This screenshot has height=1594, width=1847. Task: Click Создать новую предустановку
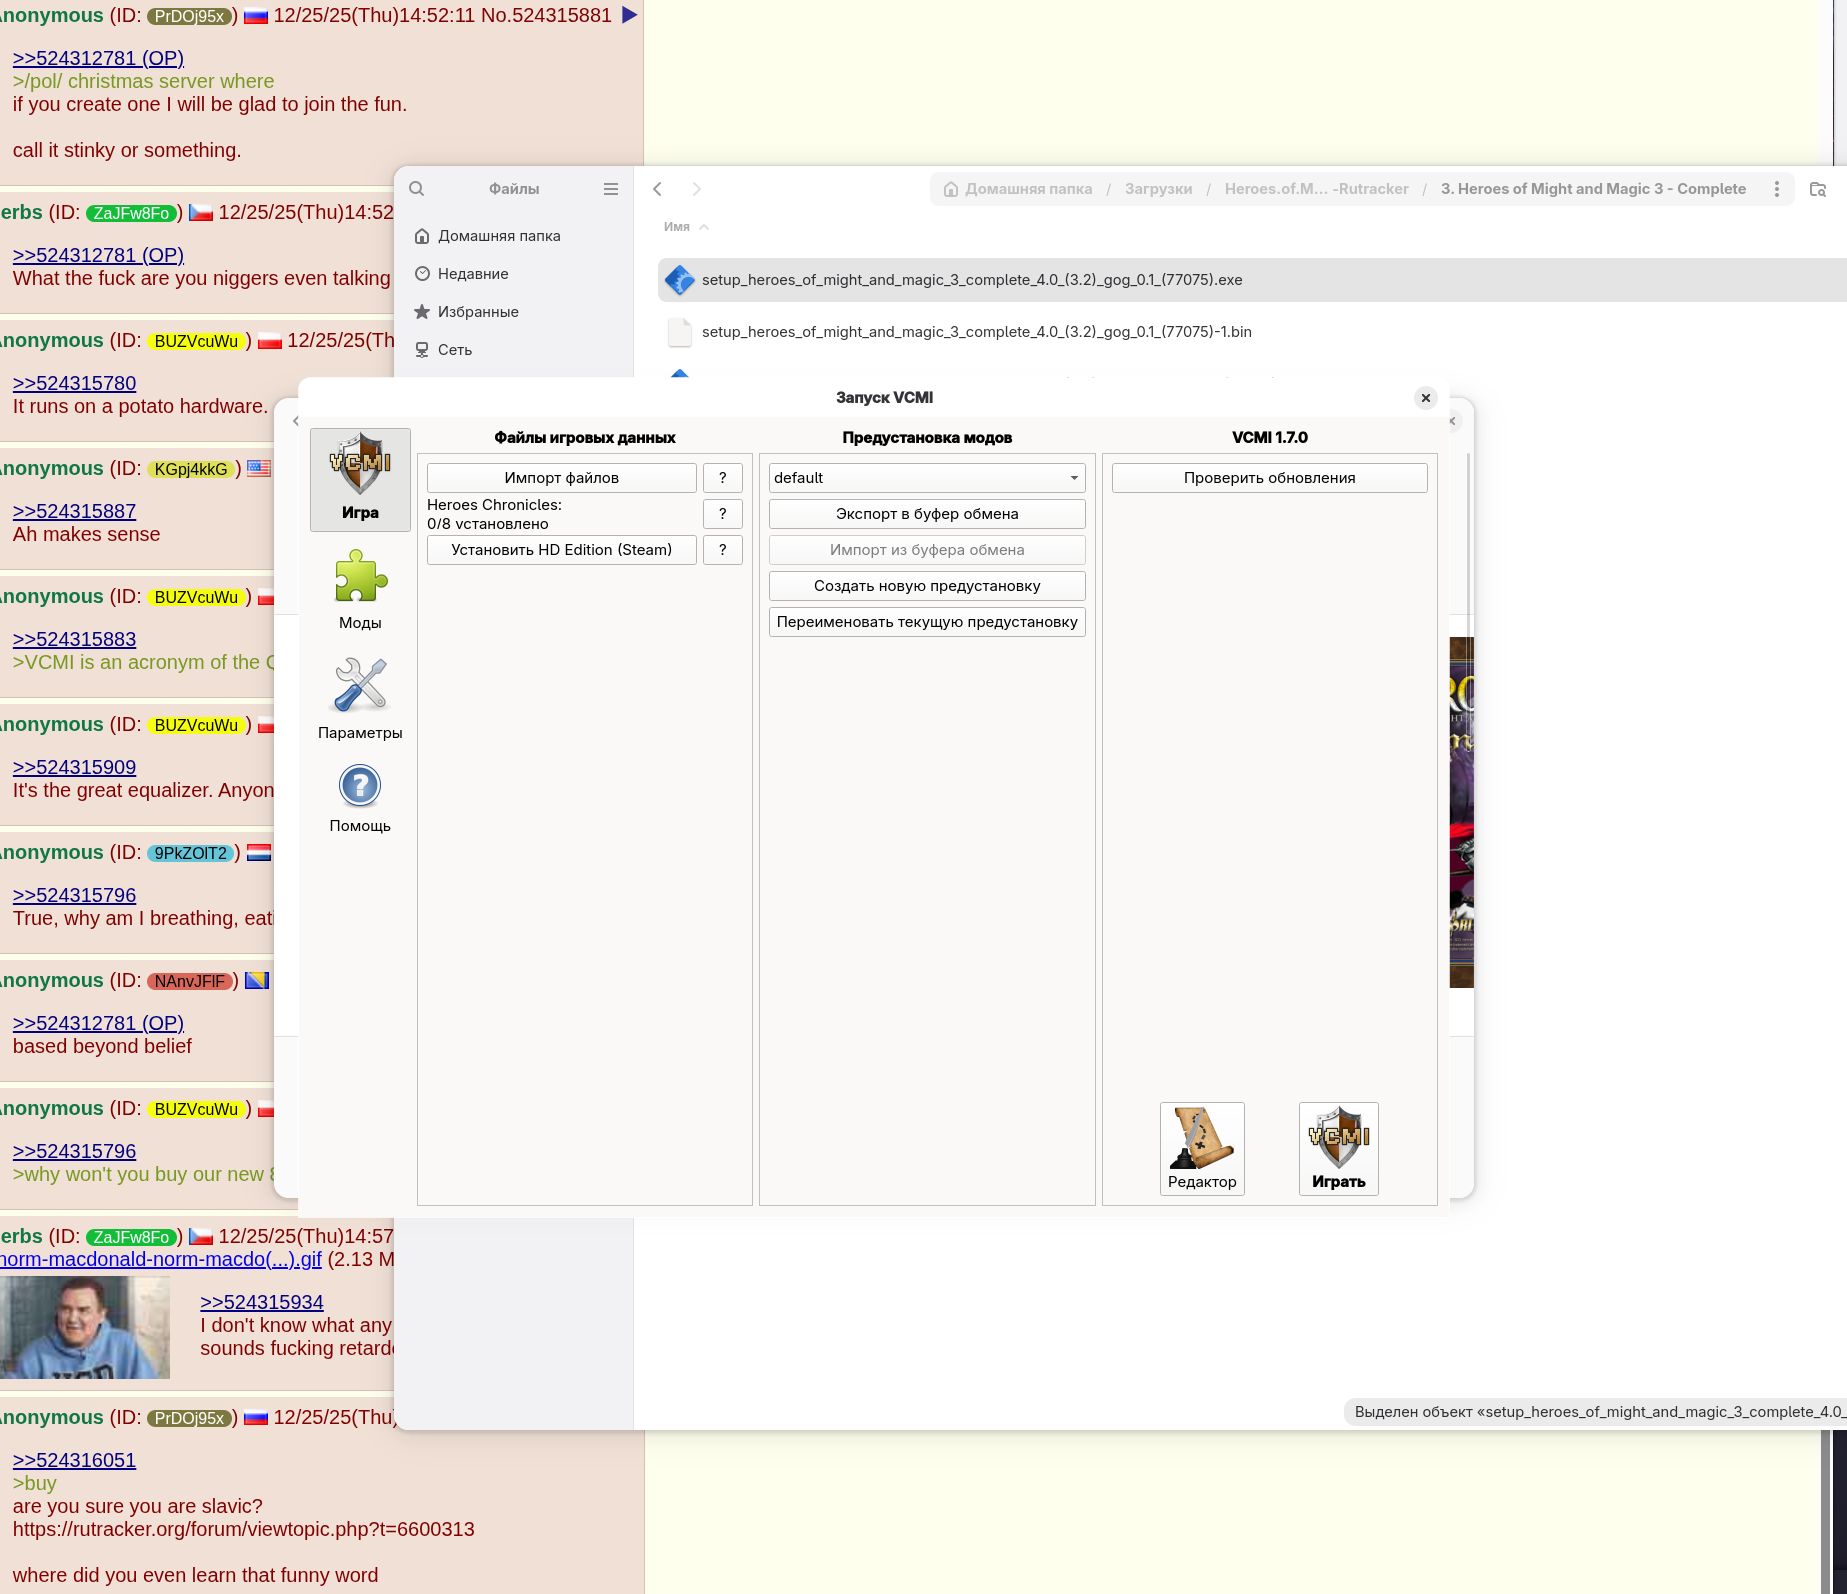[x=927, y=586]
